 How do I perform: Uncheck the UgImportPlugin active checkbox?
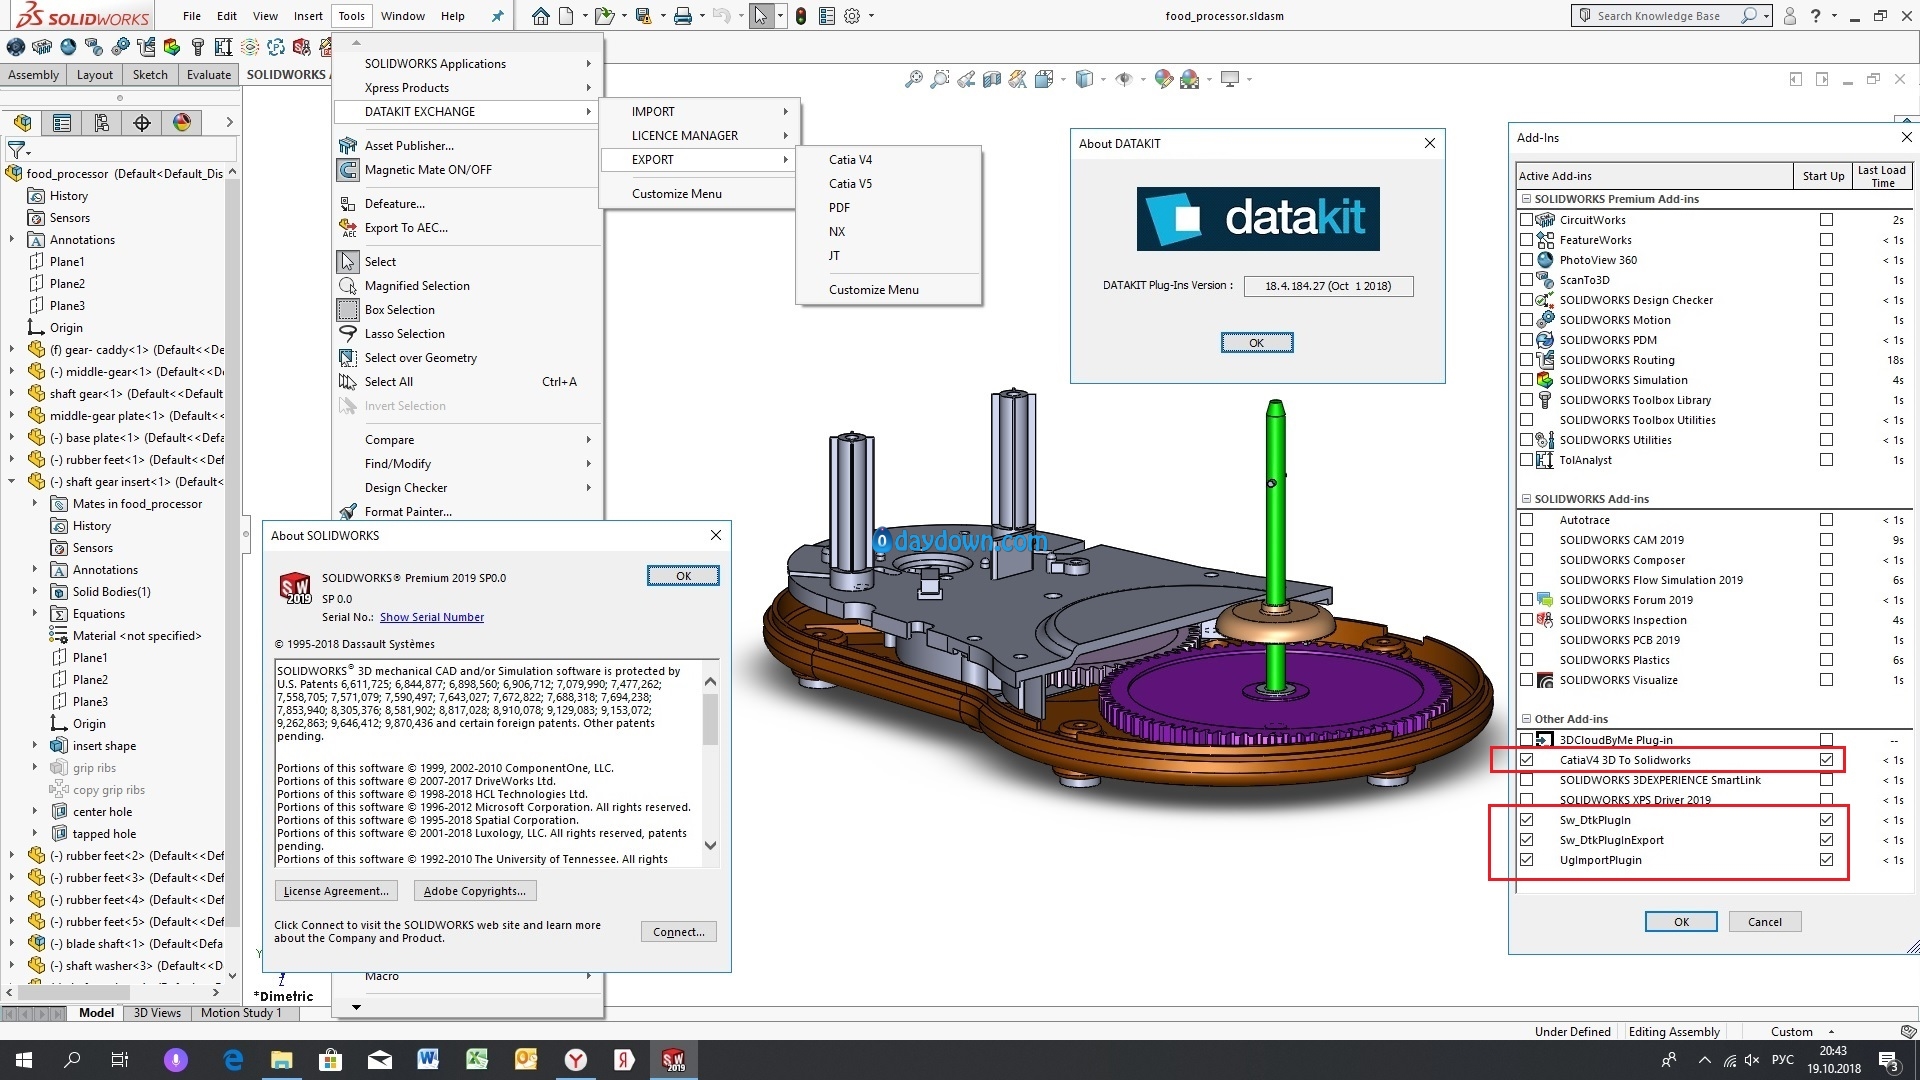tap(1526, 860)
